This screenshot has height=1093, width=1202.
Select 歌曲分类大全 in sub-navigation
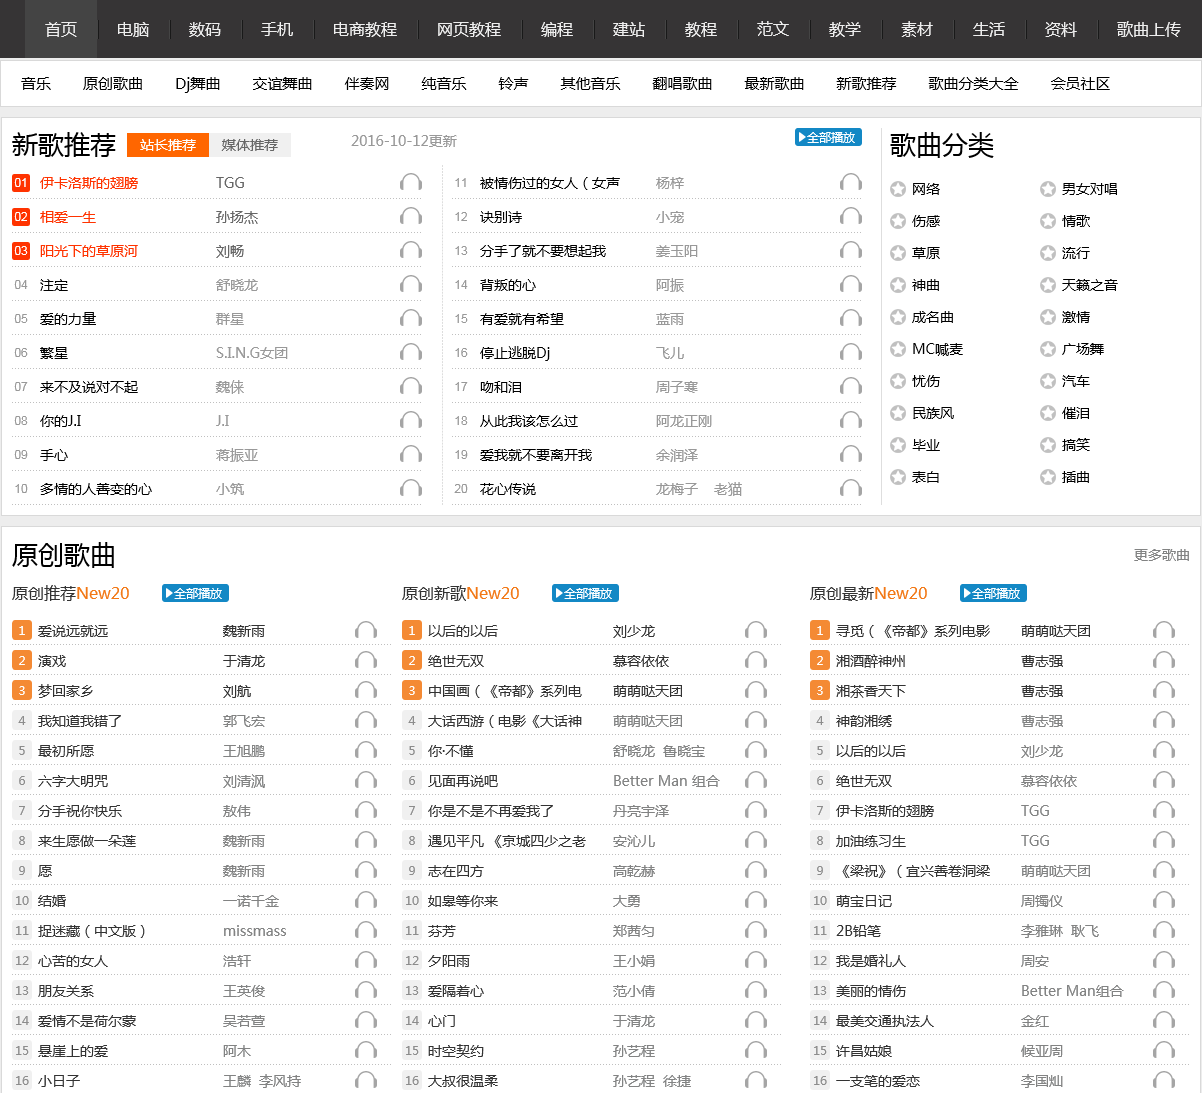pos(973,84)
